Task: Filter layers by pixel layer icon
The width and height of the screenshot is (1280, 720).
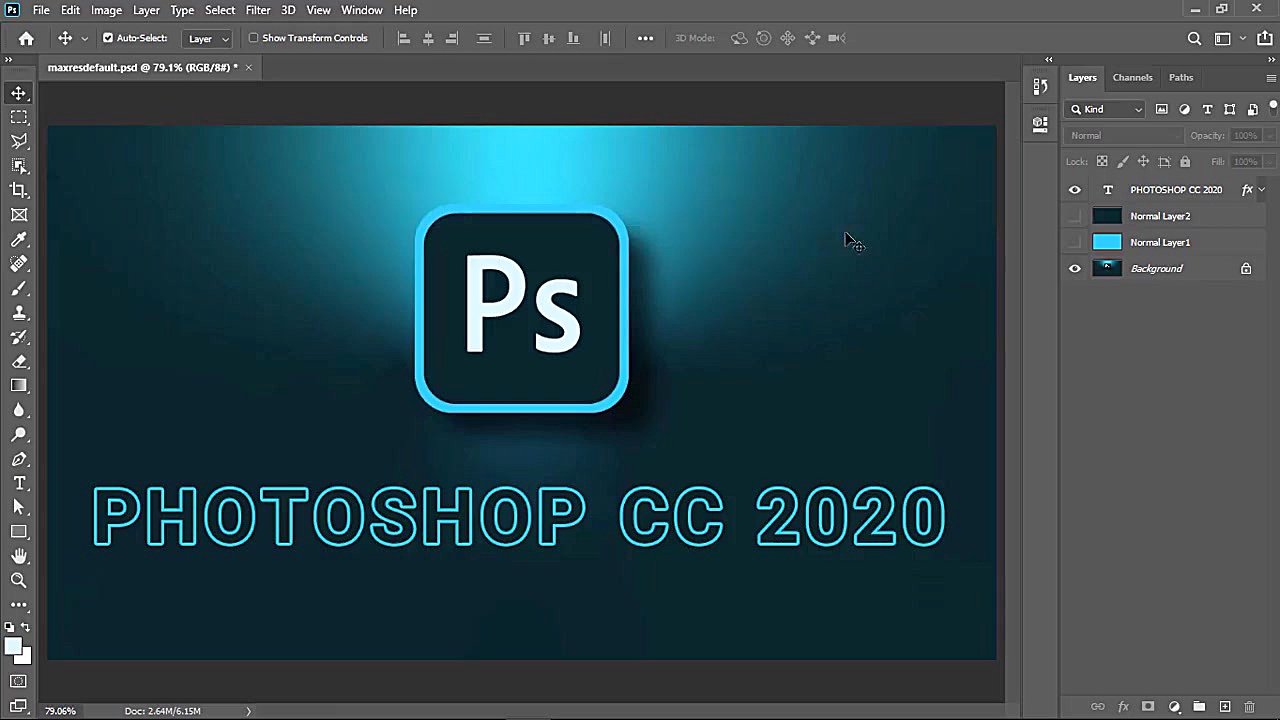Action: [1162, 109]
